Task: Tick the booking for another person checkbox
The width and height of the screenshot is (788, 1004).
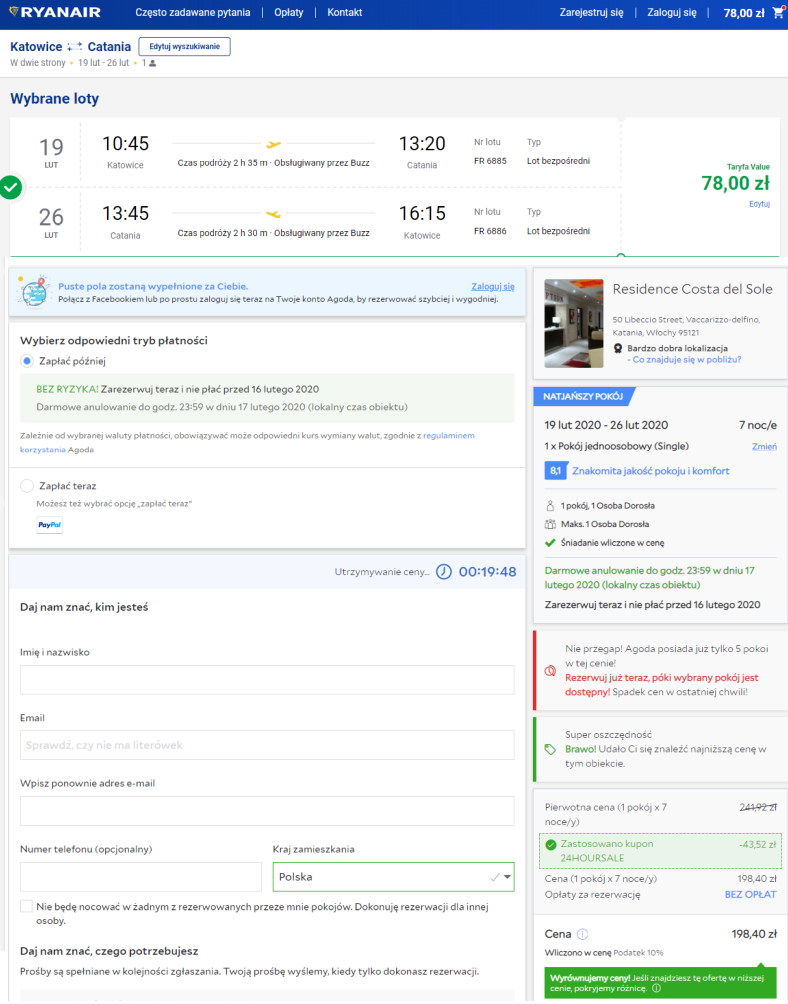Action: tap(26, 906)
